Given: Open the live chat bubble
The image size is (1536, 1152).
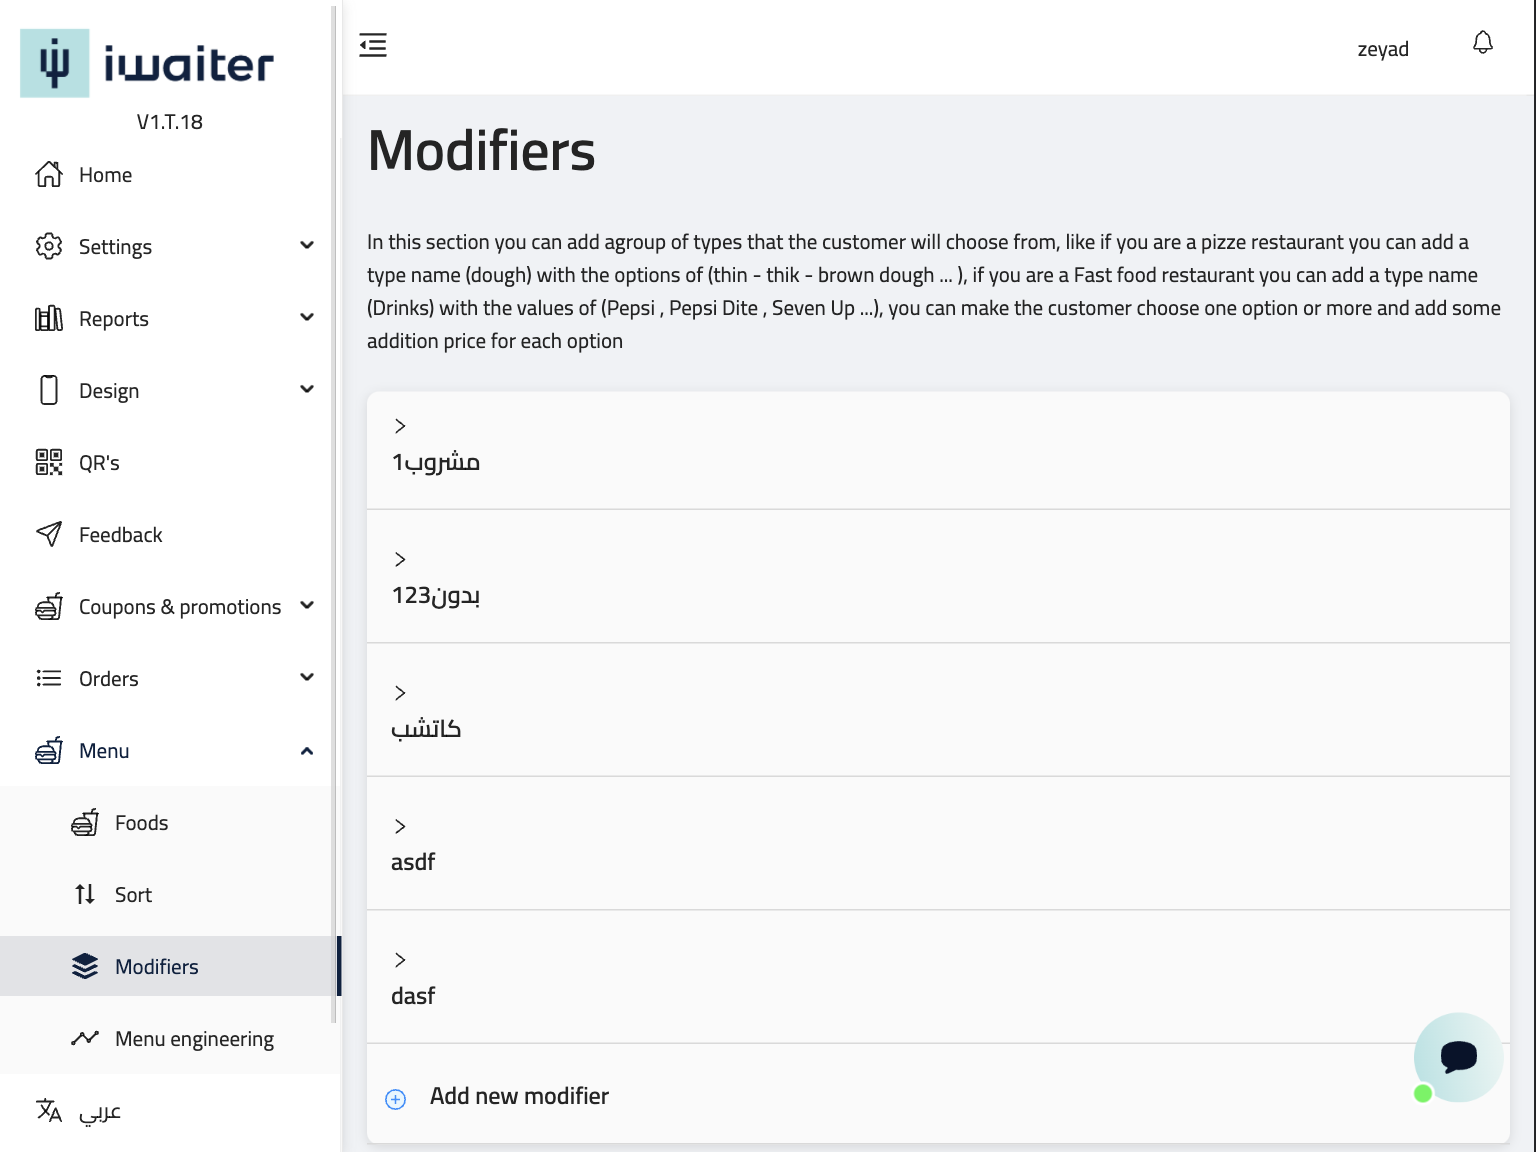Looking at the screenshot, I should point(1458,1057).
